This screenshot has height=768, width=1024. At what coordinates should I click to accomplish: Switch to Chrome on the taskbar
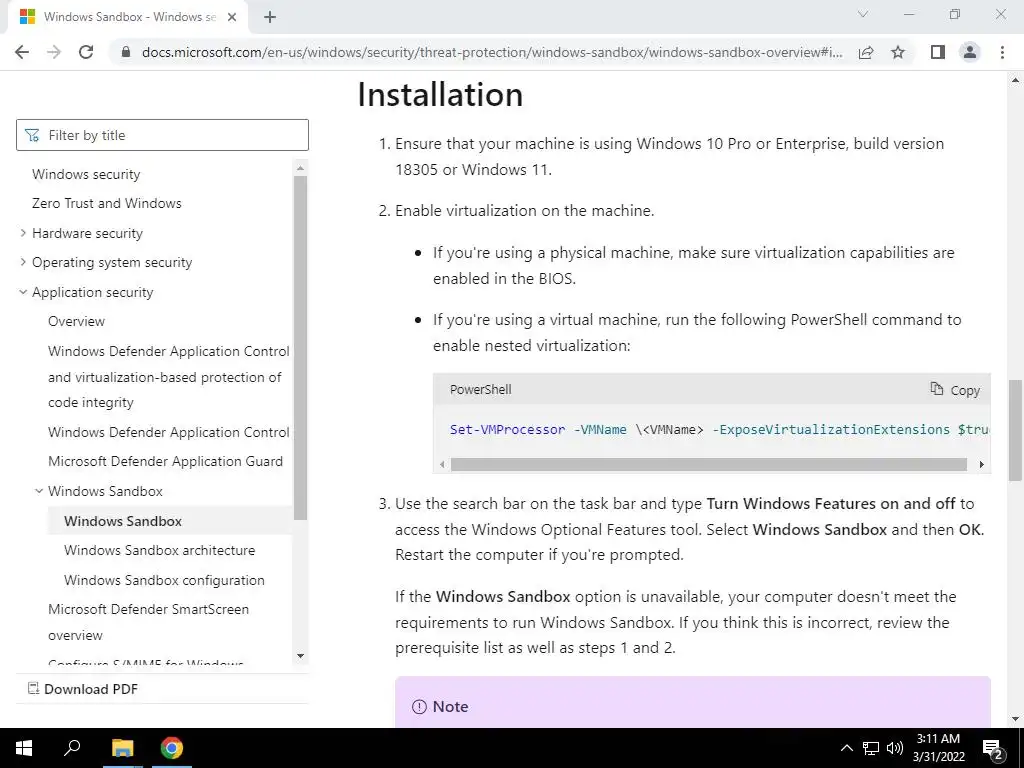point(172,748)
